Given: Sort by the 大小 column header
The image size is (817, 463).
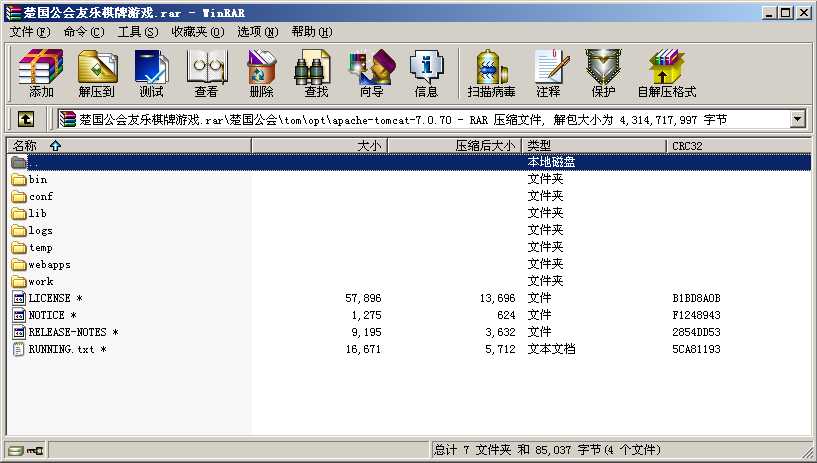Looking at the screenshot, I should click(320, 146).
